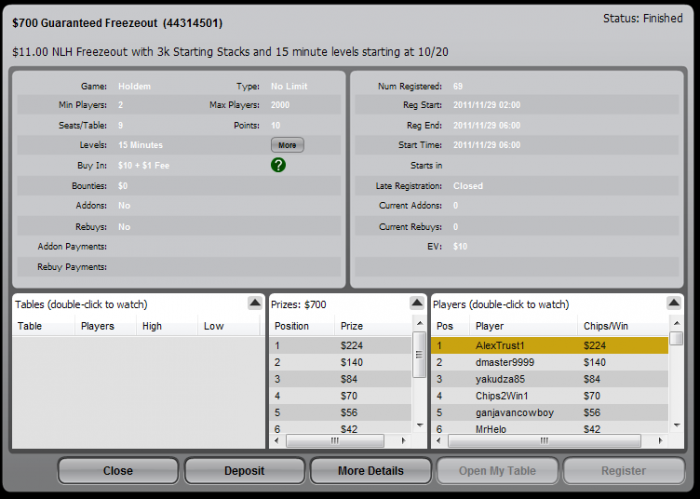Open the More levels button

pyautogui.click(x=287, y=145)
